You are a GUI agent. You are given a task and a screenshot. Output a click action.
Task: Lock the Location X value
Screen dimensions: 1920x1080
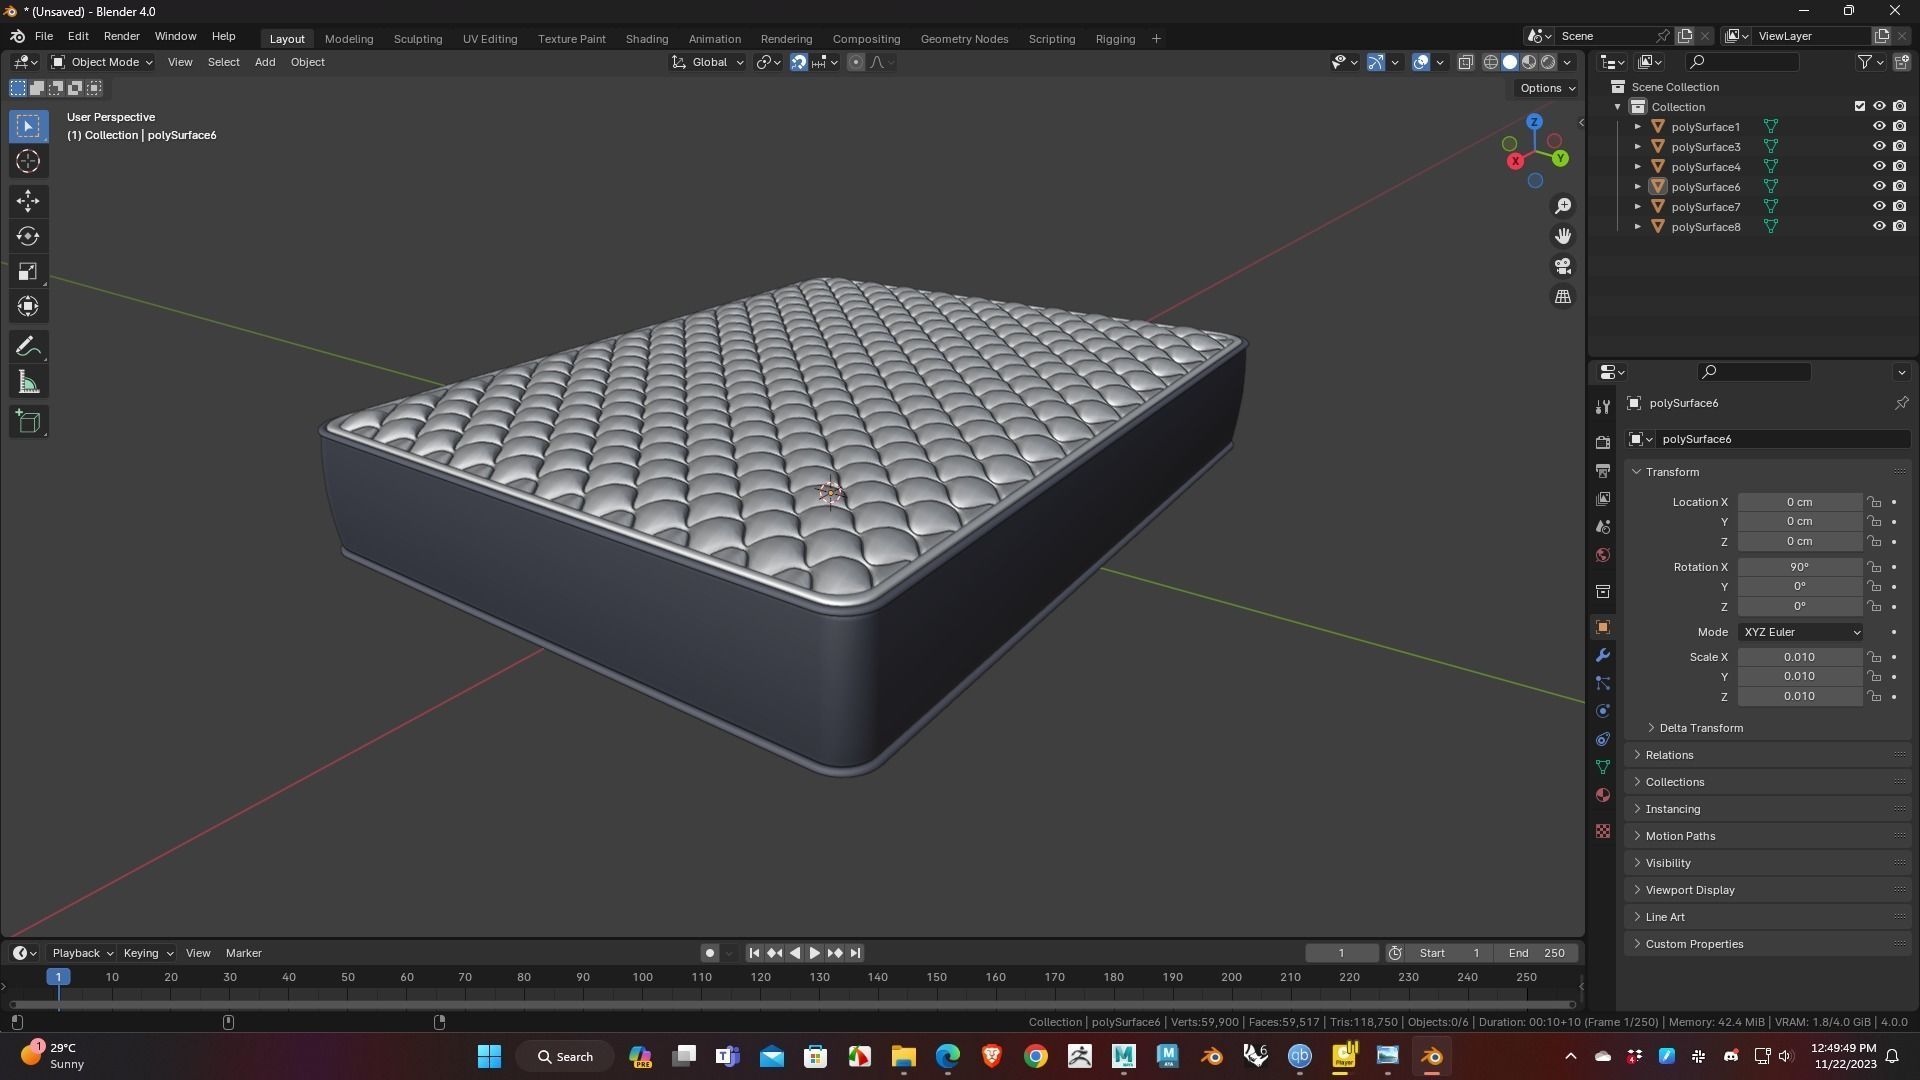1874,502
